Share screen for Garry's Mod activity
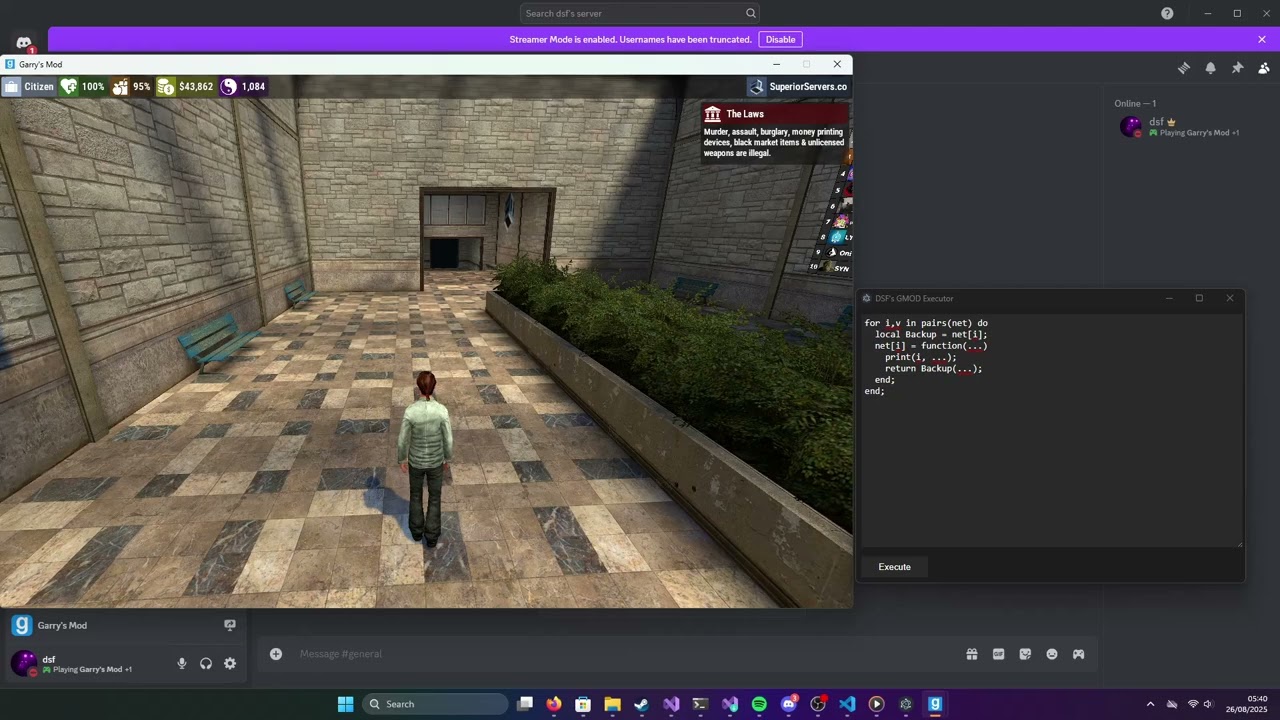The image size is (1280, 720). coord(230,625)
